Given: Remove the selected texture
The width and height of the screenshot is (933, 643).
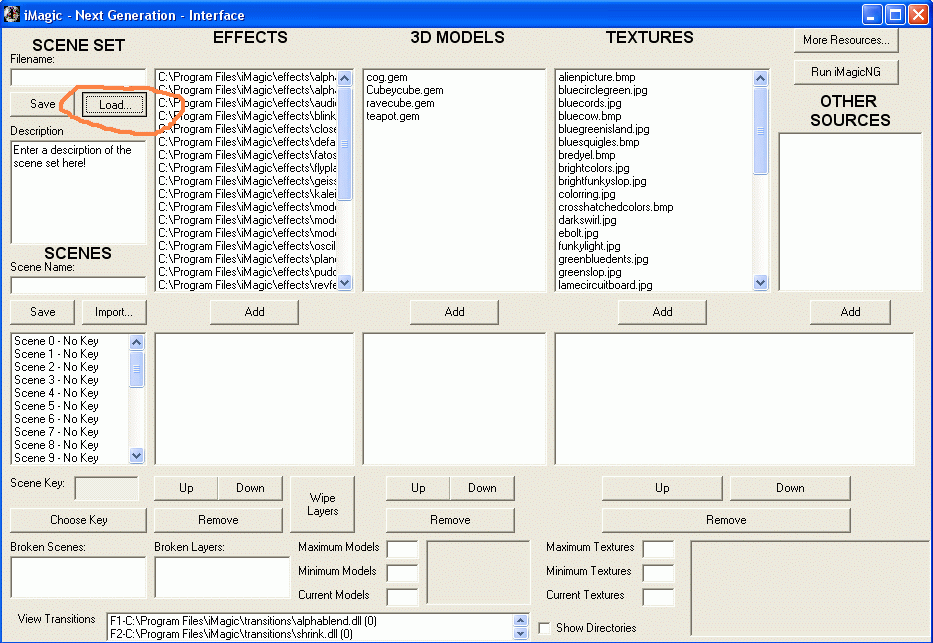Looking at the screenshot, I should [x=726, y=520].
